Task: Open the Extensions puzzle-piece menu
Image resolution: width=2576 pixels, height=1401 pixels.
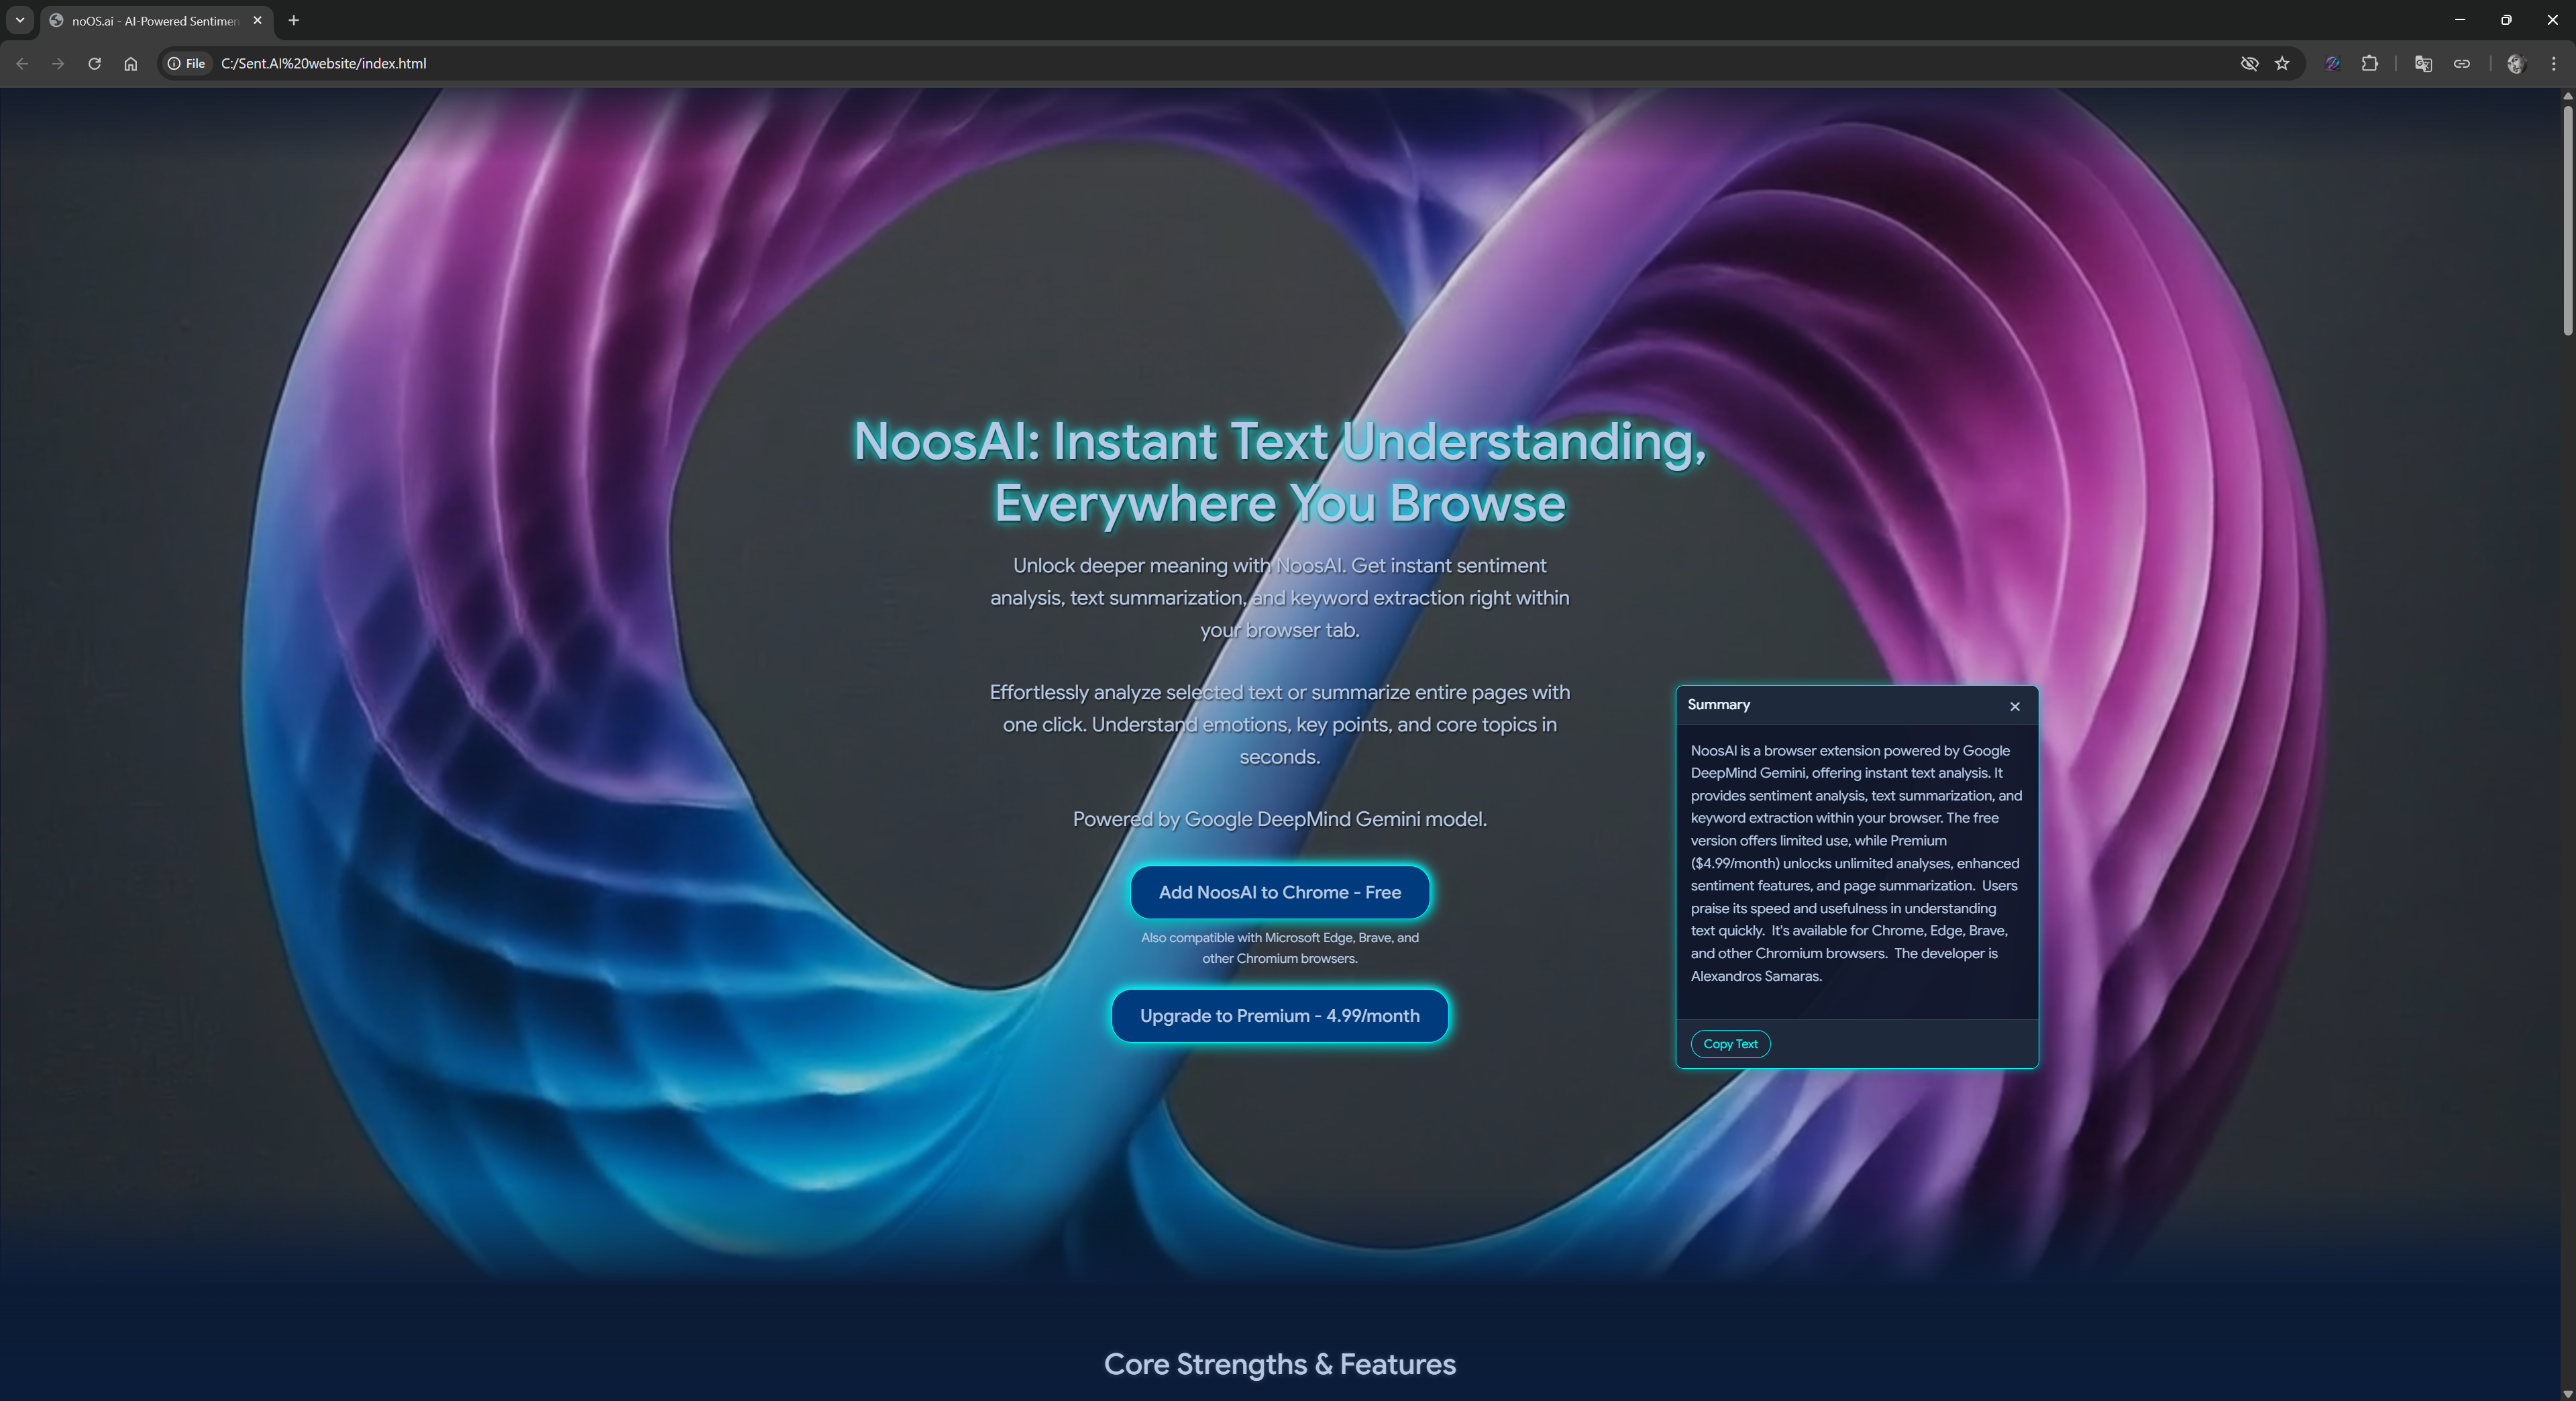Action: 2369,63
